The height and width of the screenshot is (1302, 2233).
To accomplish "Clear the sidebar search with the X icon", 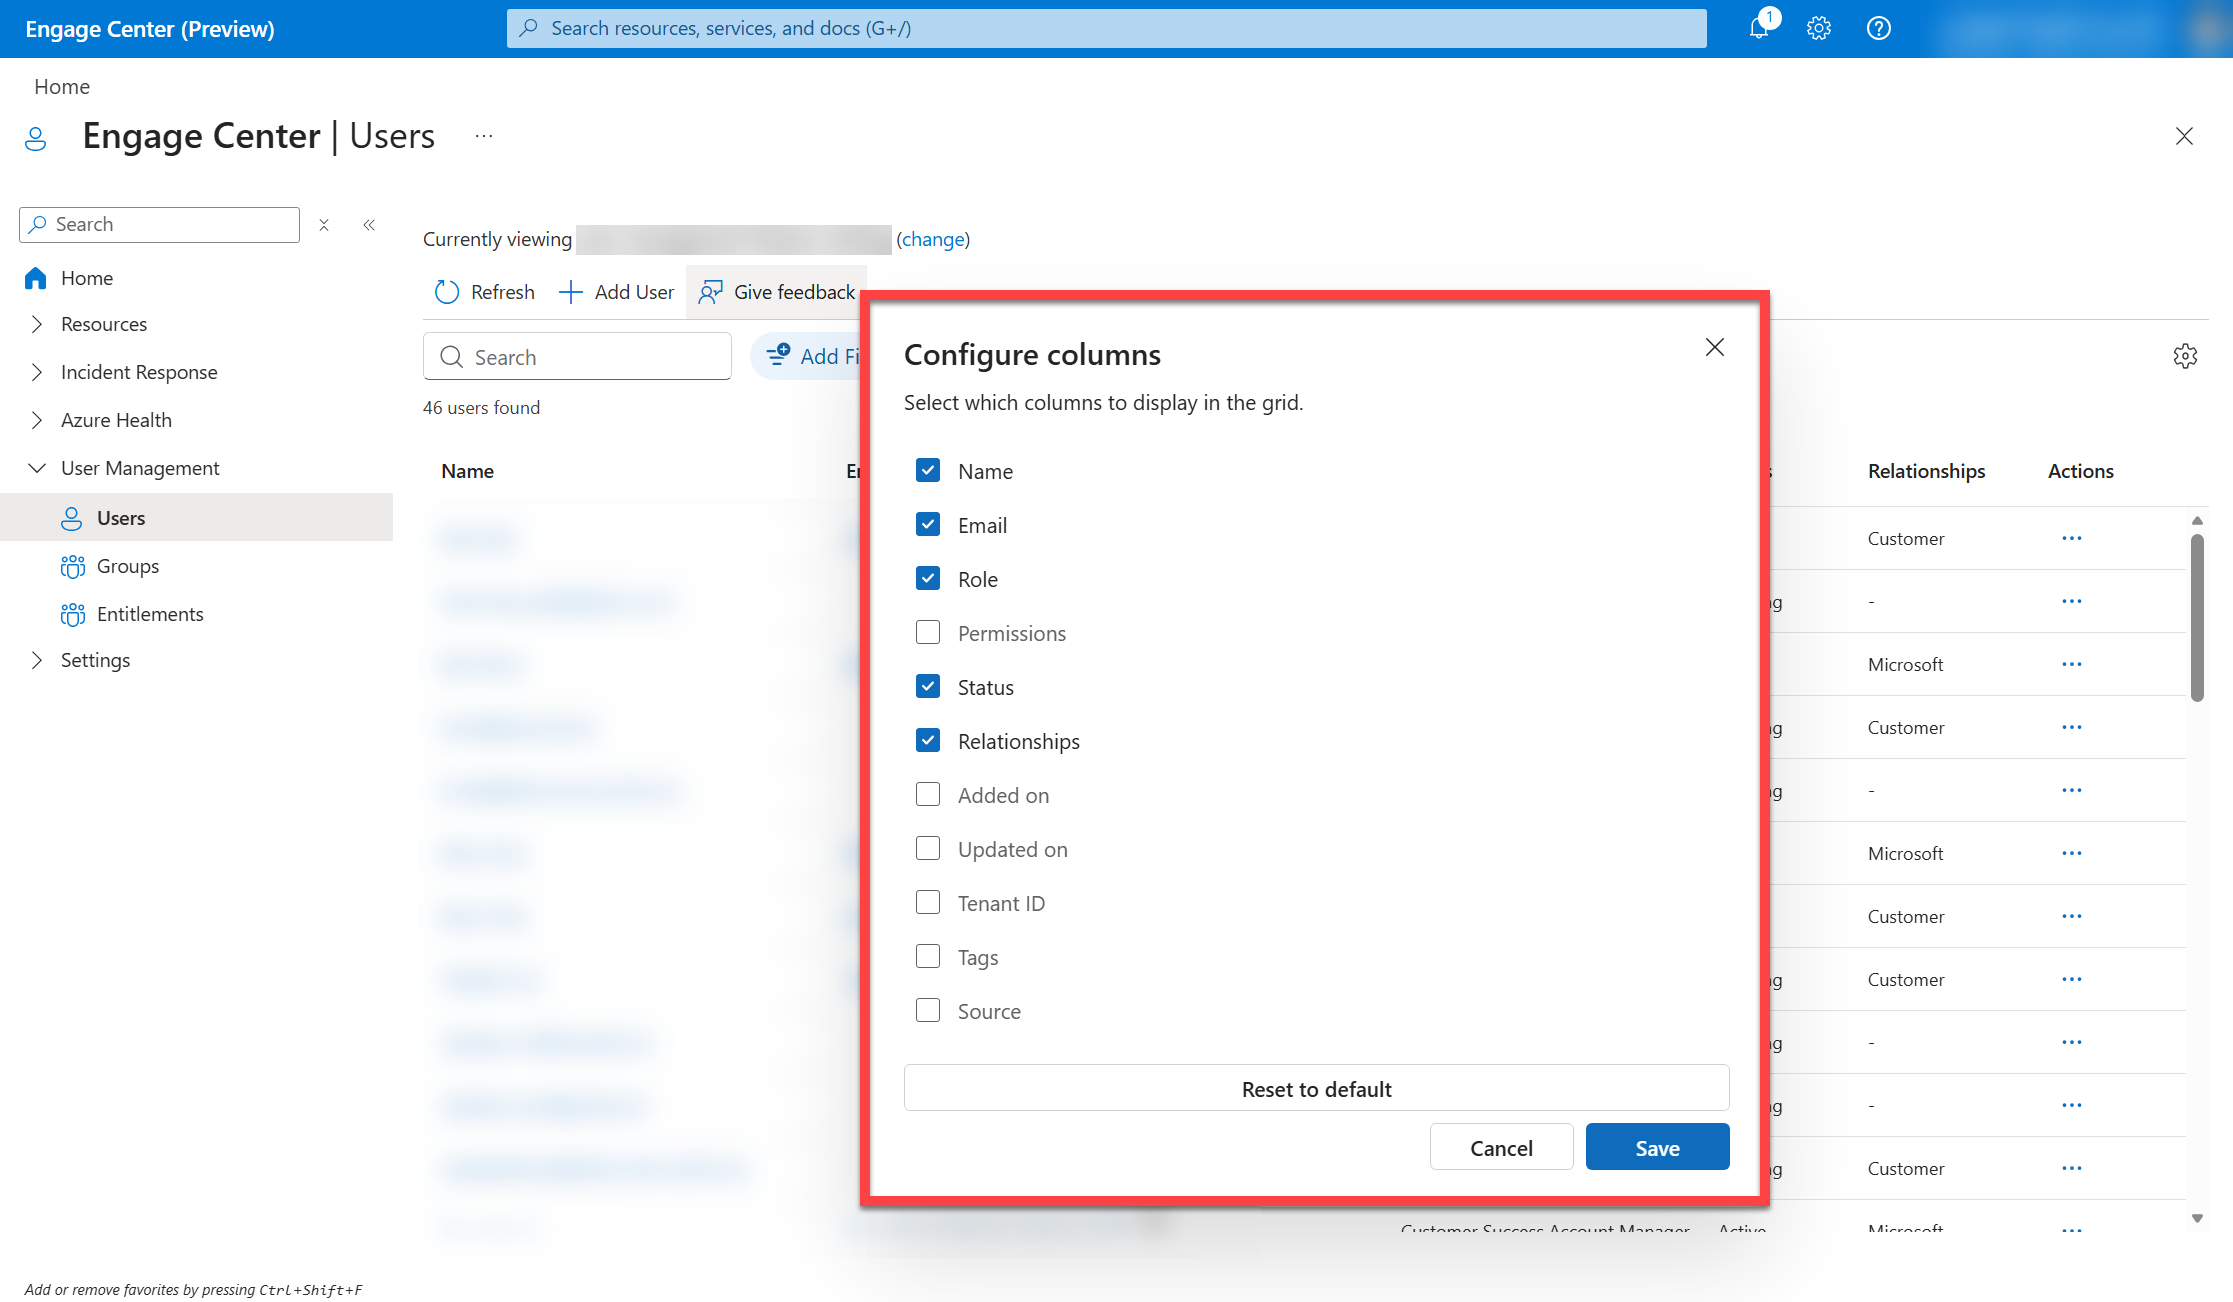I will tap(324, 225).
